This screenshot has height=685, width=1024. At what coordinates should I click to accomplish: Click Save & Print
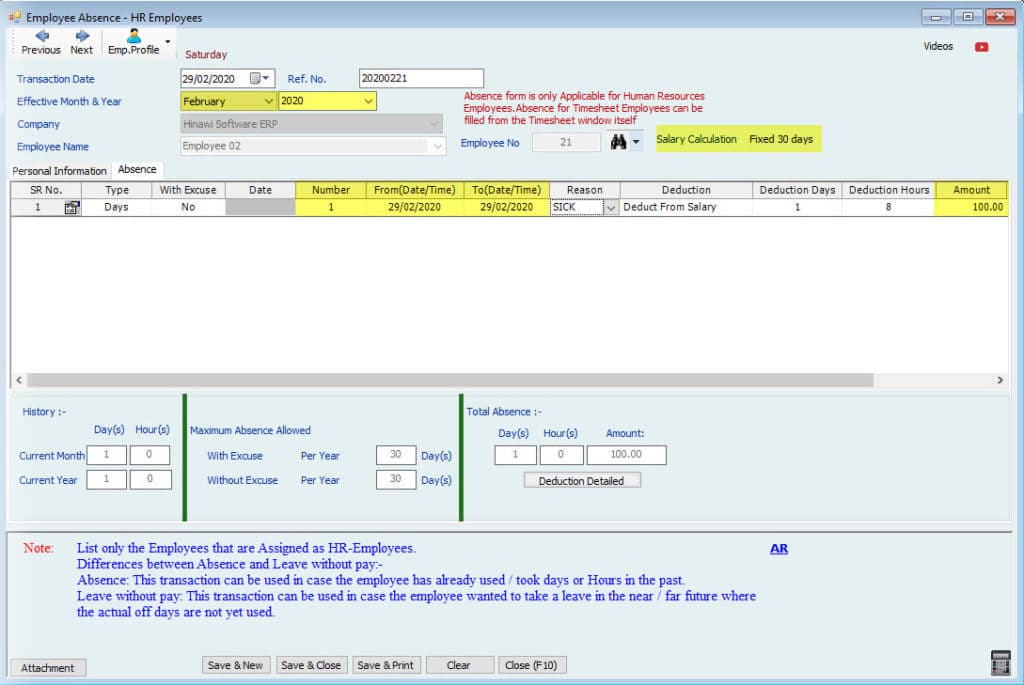[385, 665]
